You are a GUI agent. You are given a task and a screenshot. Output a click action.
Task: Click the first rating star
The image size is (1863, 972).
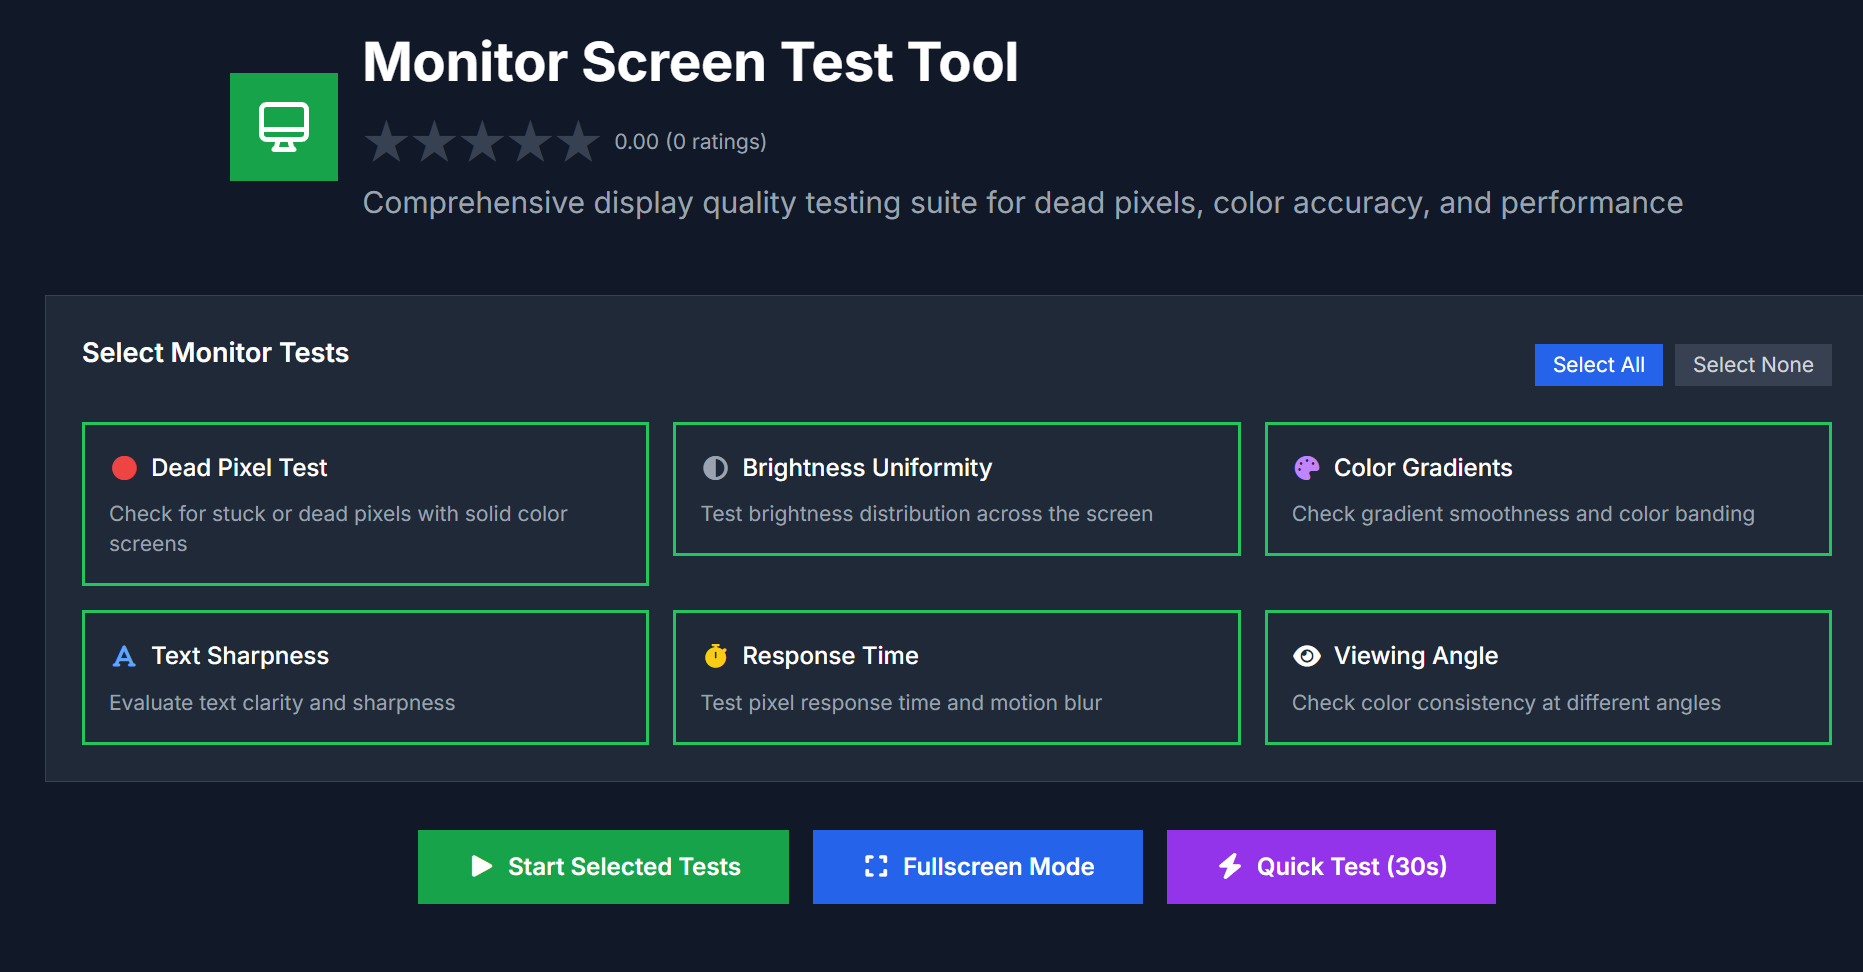point(386,142)
